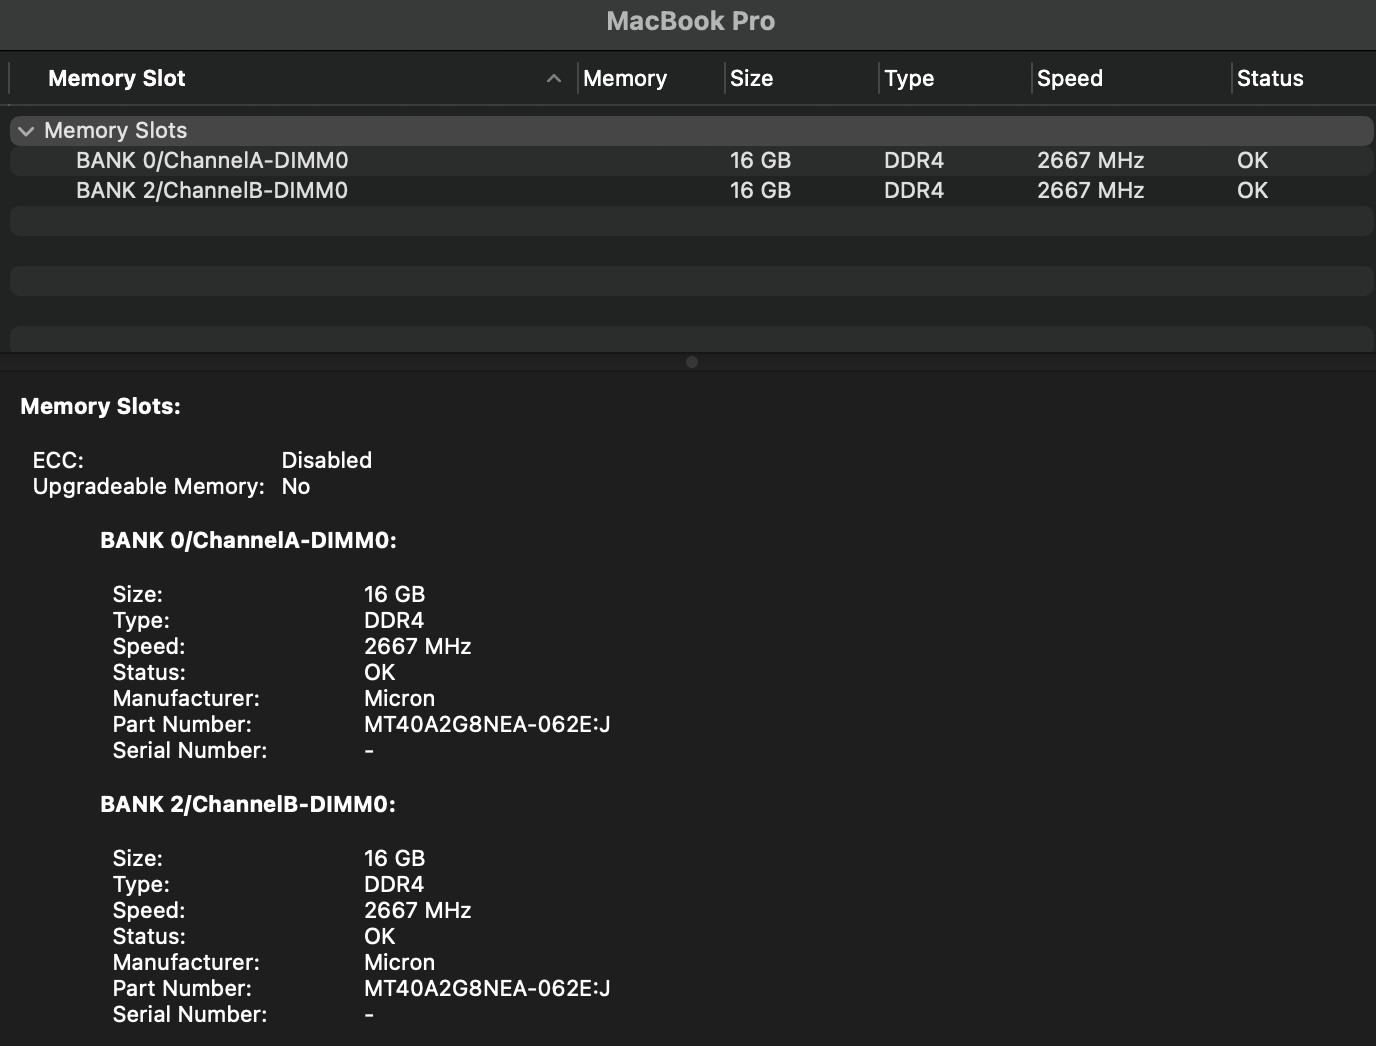Image resolution: width=1376 pixels, height=1046 pixels.
Task: Select the BANK 2/ChannelB-DIMM0 row
Action: click(691, 191)
